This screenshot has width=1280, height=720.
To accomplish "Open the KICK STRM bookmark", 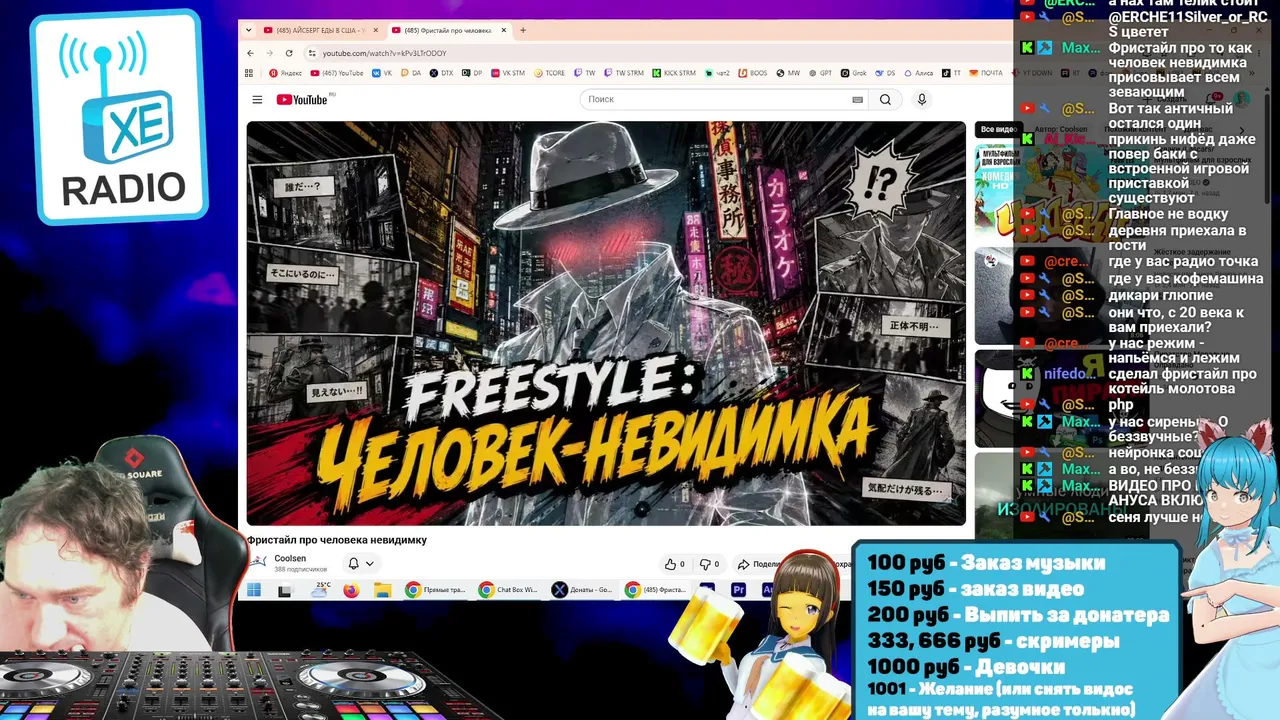I will point(674,73).
